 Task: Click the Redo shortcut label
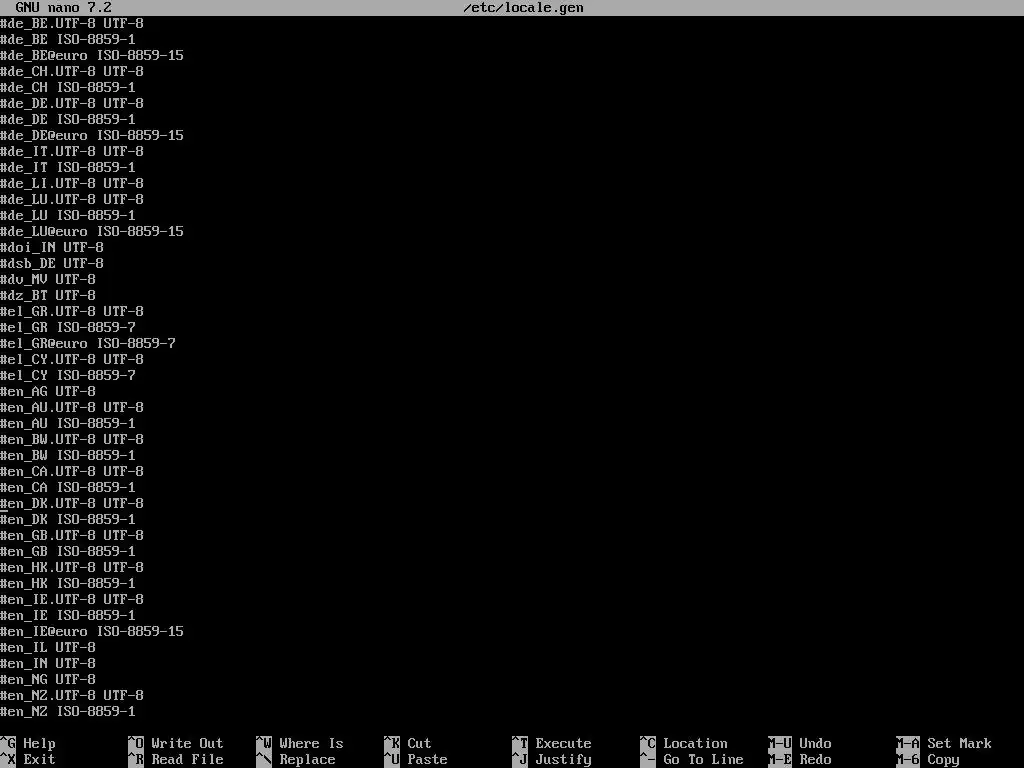click(815, 760)
